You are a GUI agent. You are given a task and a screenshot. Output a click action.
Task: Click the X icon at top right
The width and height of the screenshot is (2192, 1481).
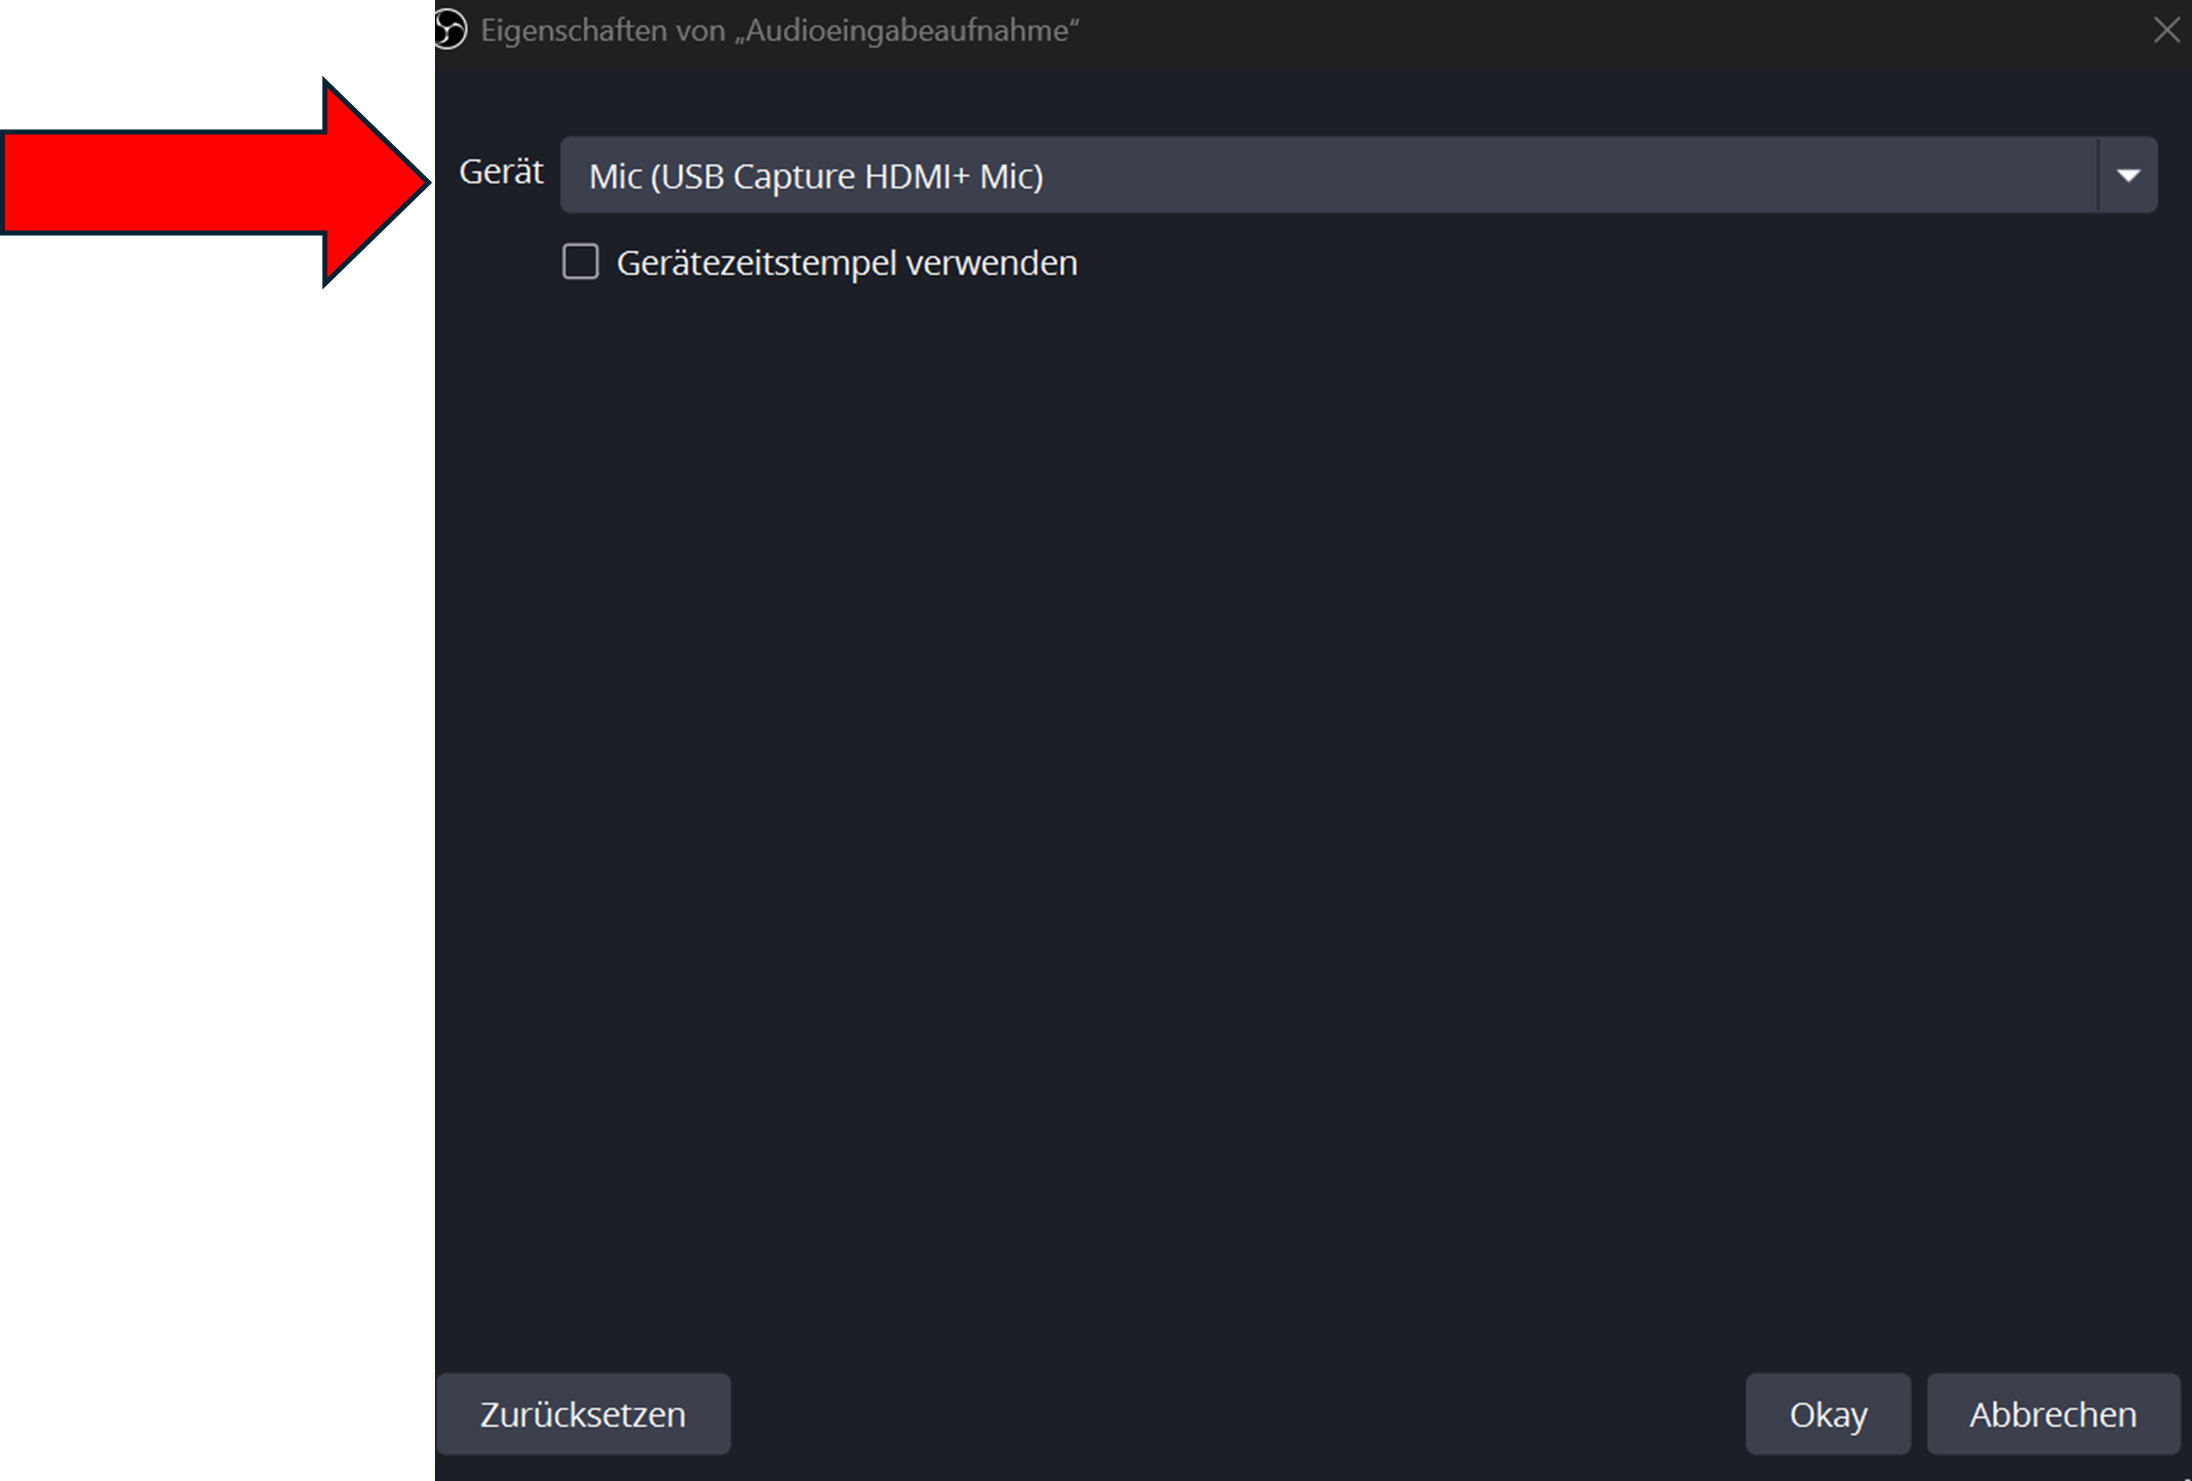coord(2166,30)
